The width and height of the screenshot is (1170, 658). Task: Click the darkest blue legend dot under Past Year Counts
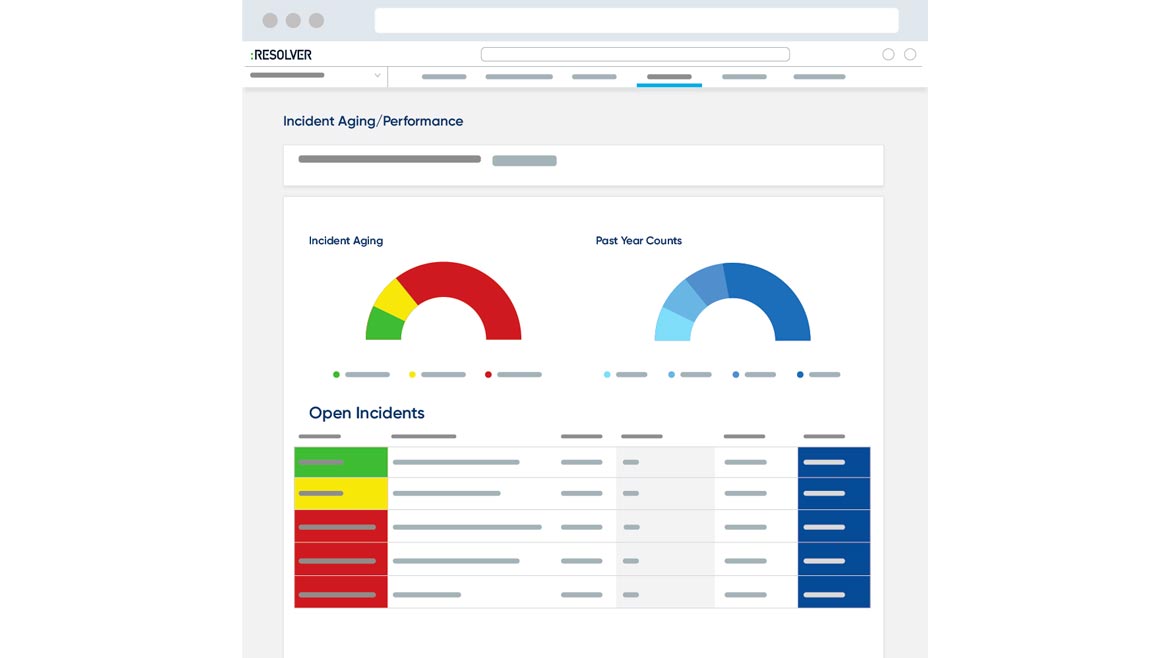(x=800, y=375)
